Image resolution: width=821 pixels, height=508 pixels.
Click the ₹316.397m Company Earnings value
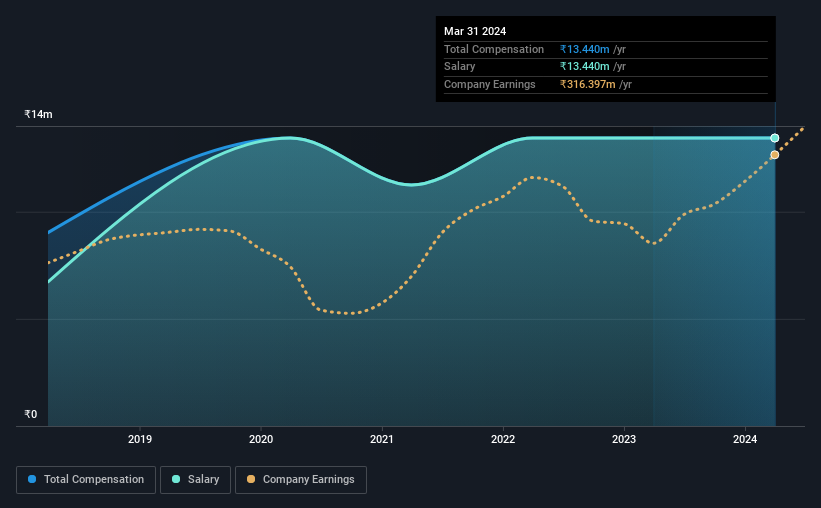(587, 84)
